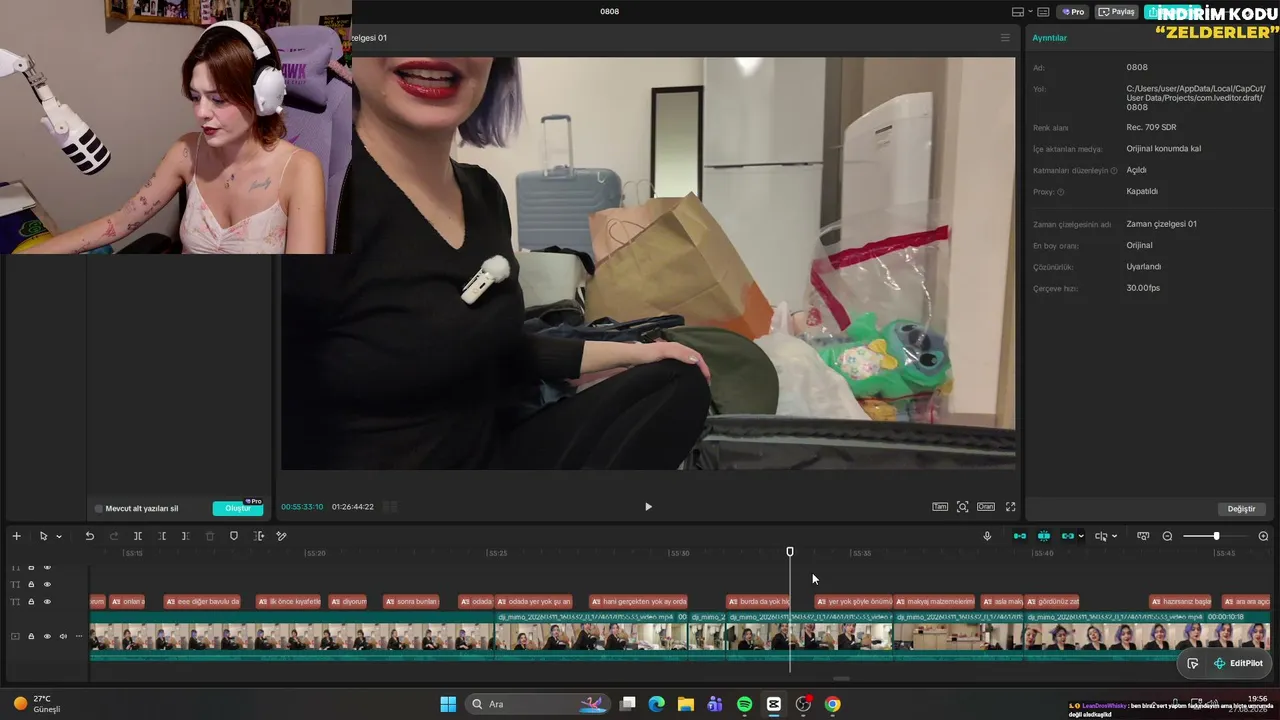Toggle linkage button in timeline toolbar

click(1068, 536)
